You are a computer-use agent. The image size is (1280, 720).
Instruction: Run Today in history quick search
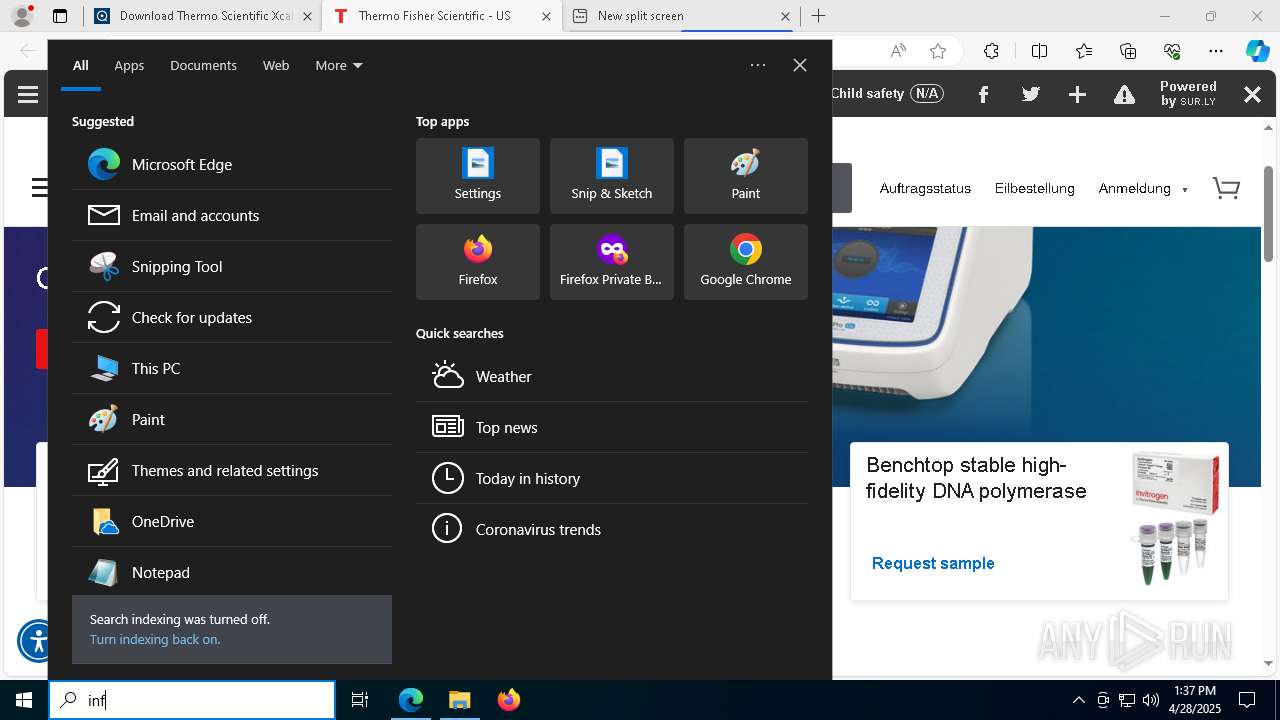612,478
